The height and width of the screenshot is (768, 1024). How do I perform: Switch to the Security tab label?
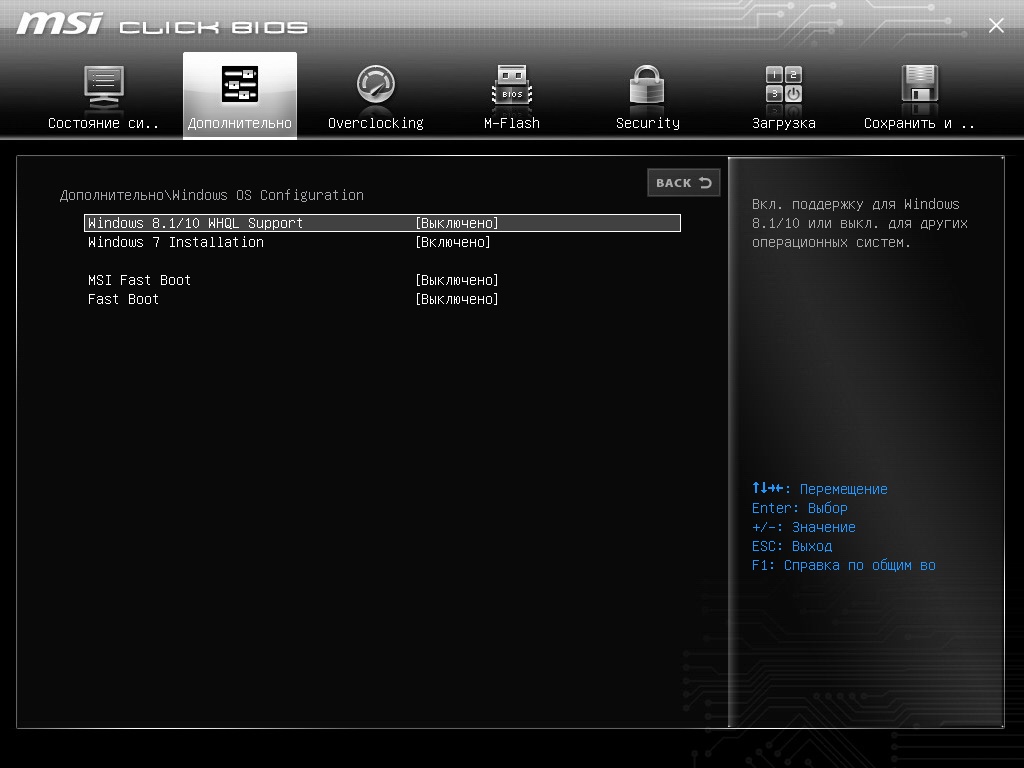648,123
